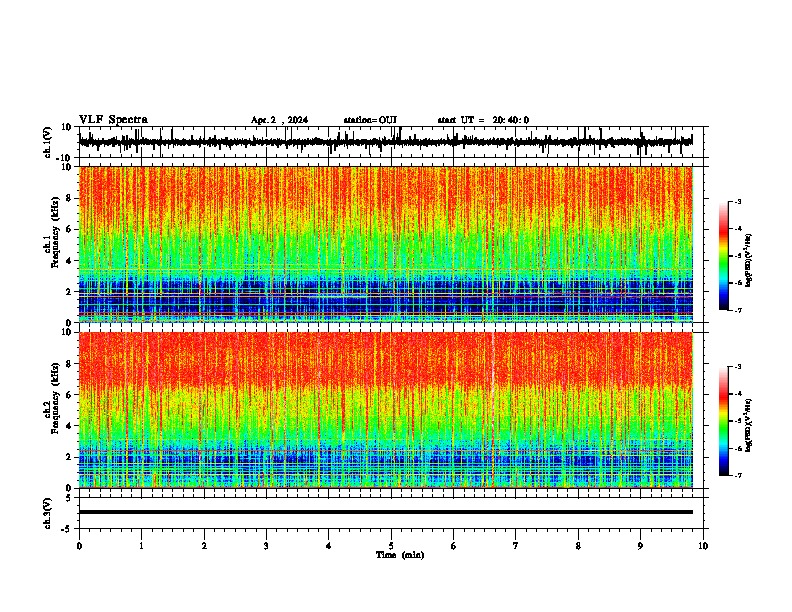
Task: Click the time axis tick label 0
Action: [79, 546]
